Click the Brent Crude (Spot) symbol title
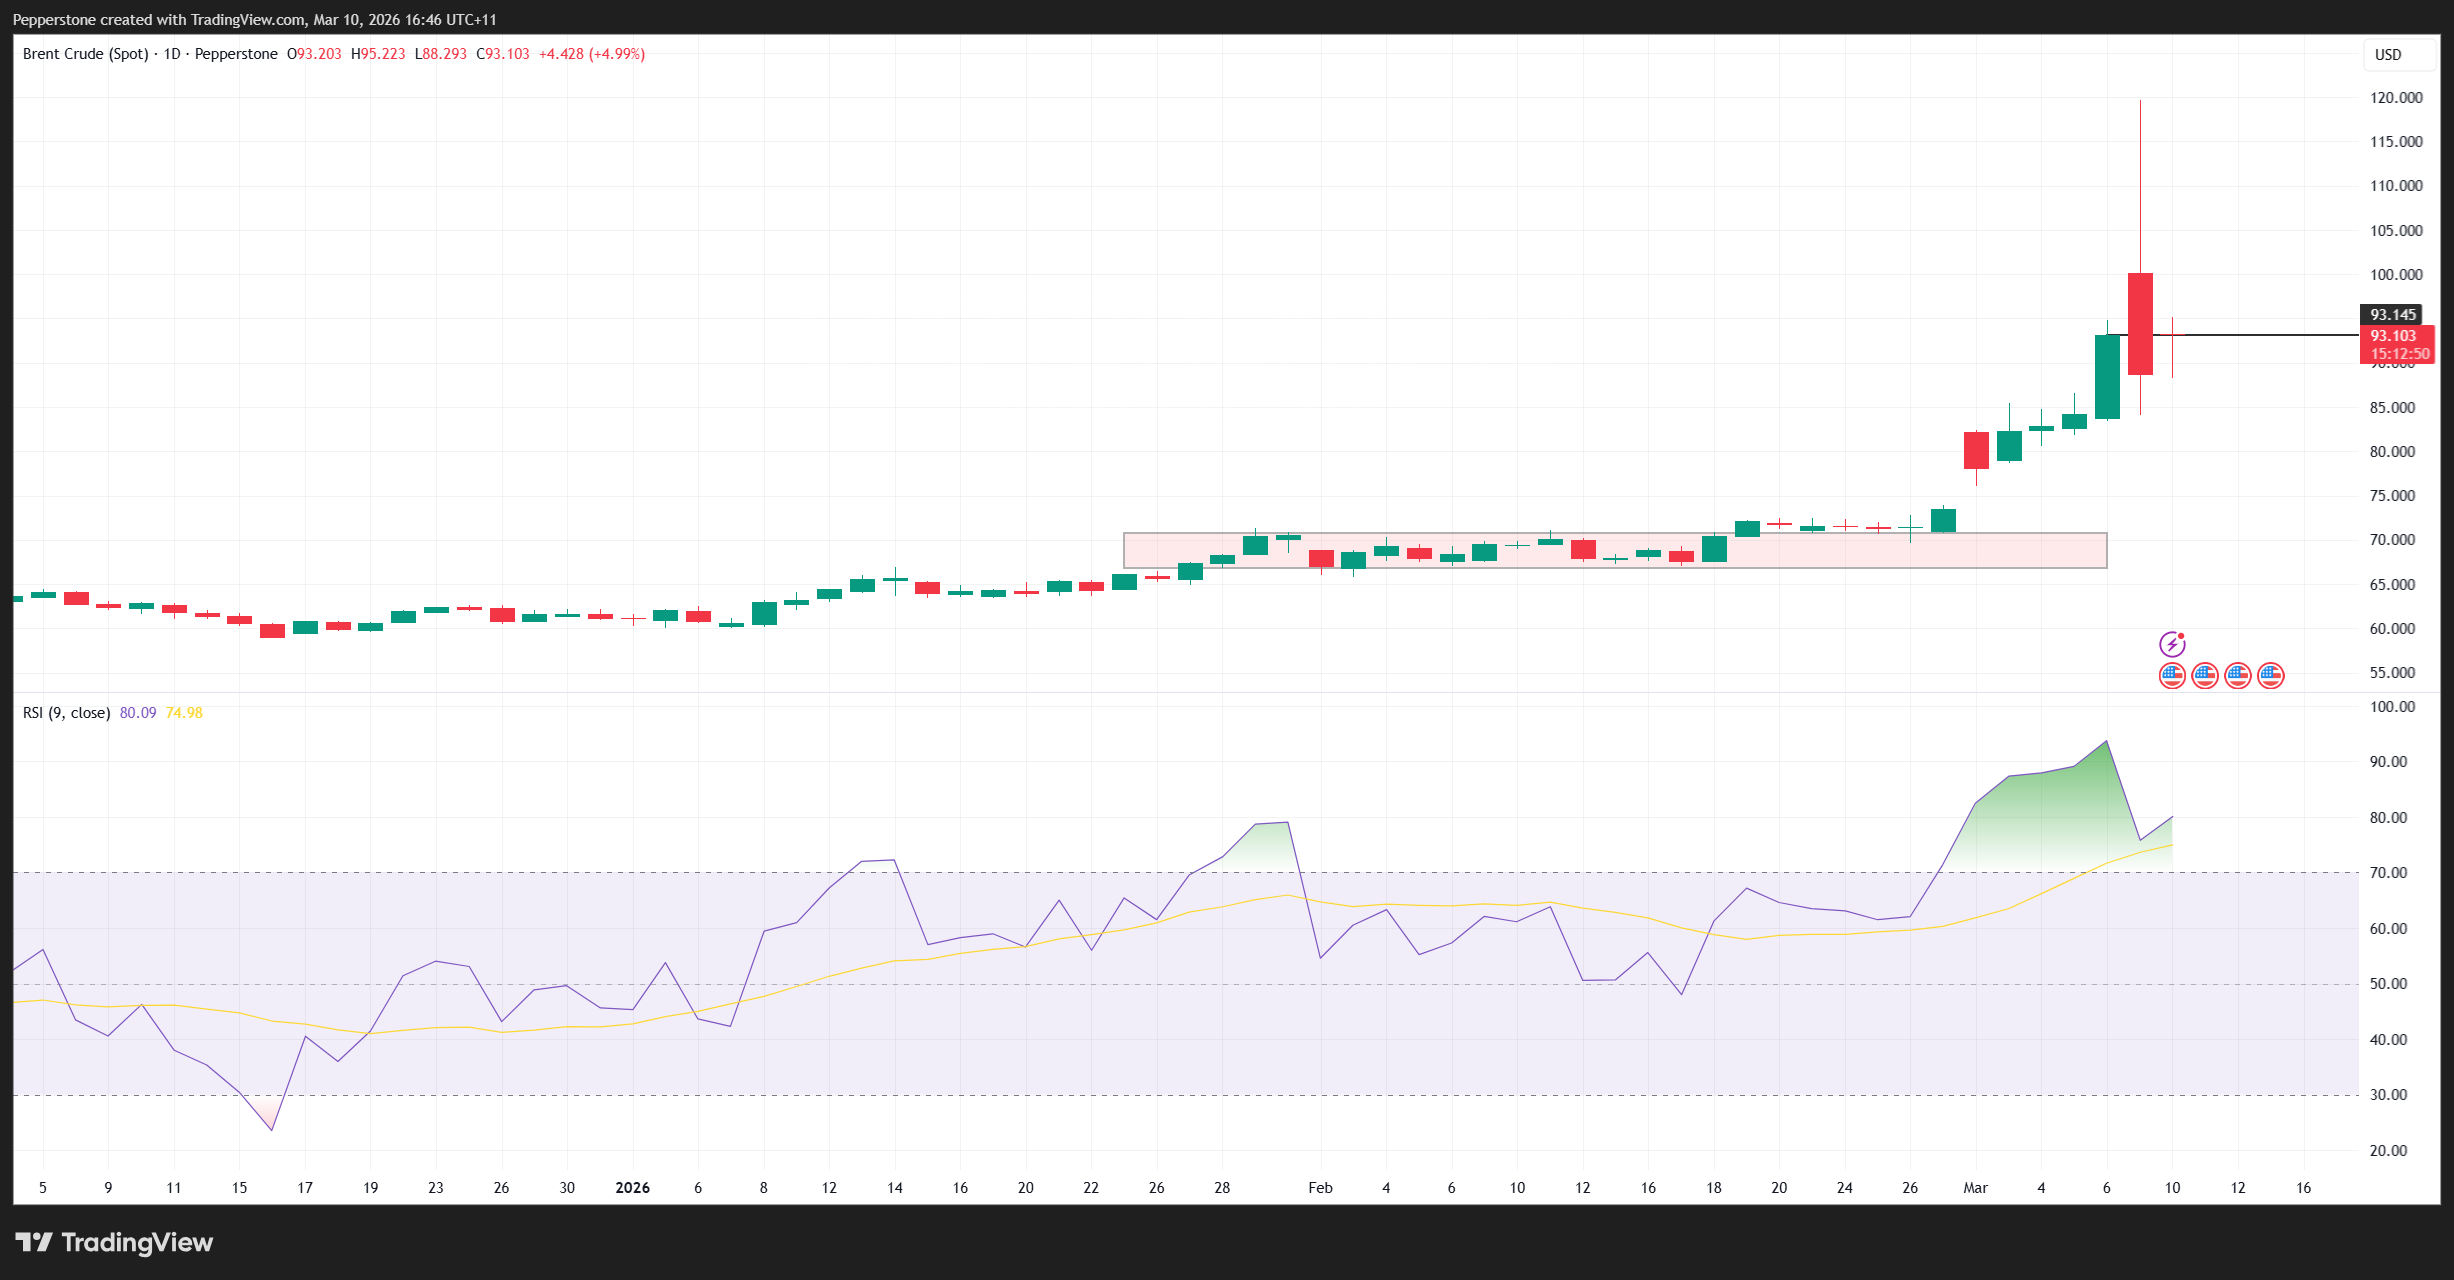Viewport: 2454px width, 1280px height. point(85,54)
